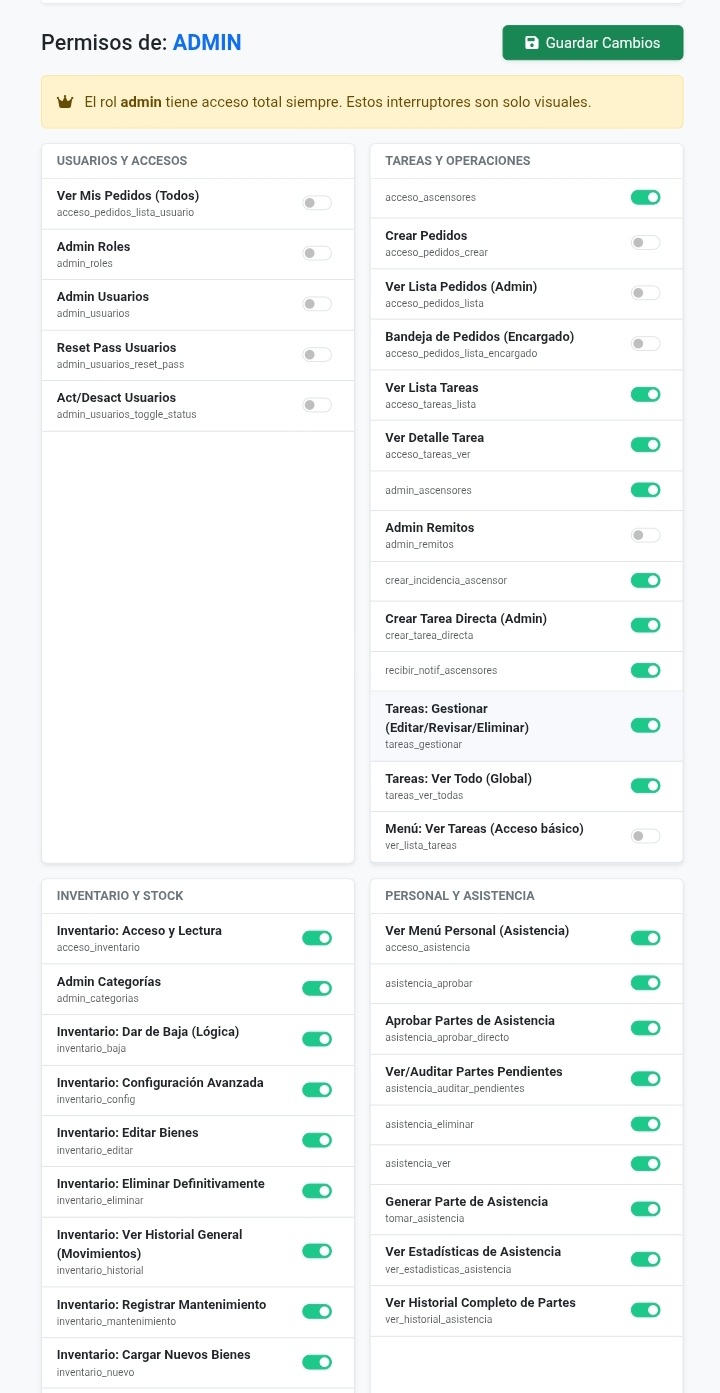Disable Tareas: Gestionar permission toggle
This screenshot has height=1393, width=720.
point(645,726)
